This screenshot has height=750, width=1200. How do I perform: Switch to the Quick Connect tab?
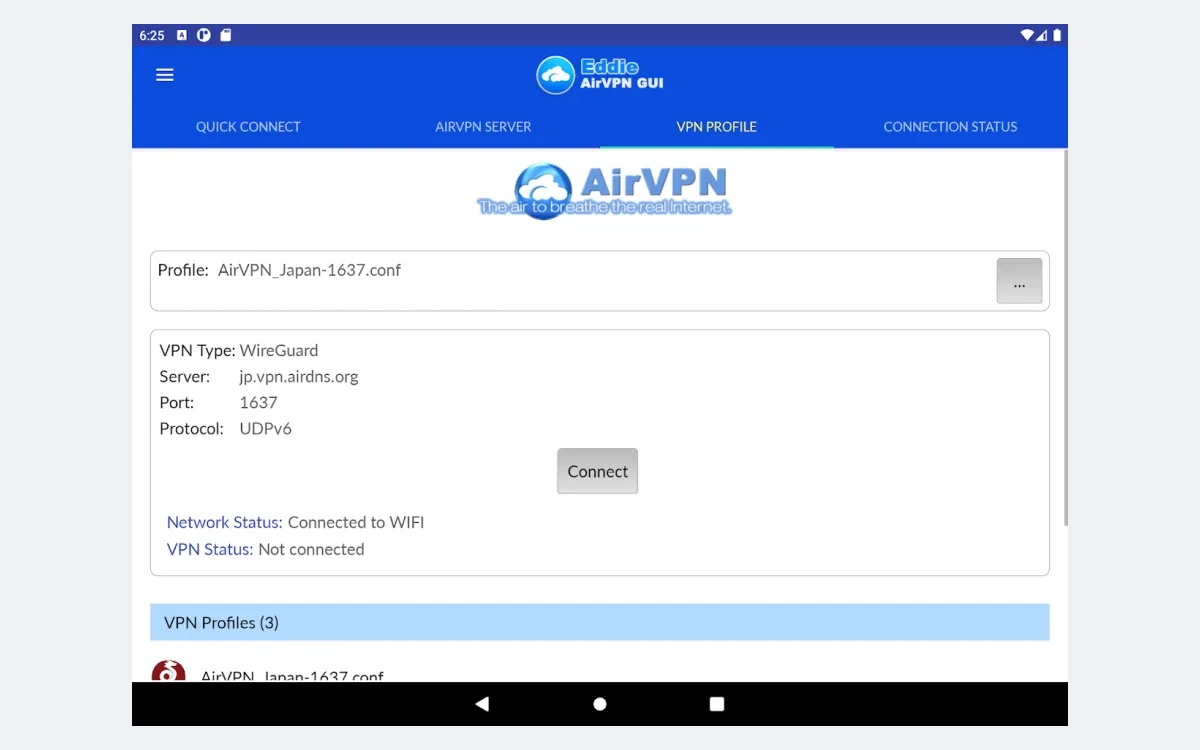click(248, 127)
